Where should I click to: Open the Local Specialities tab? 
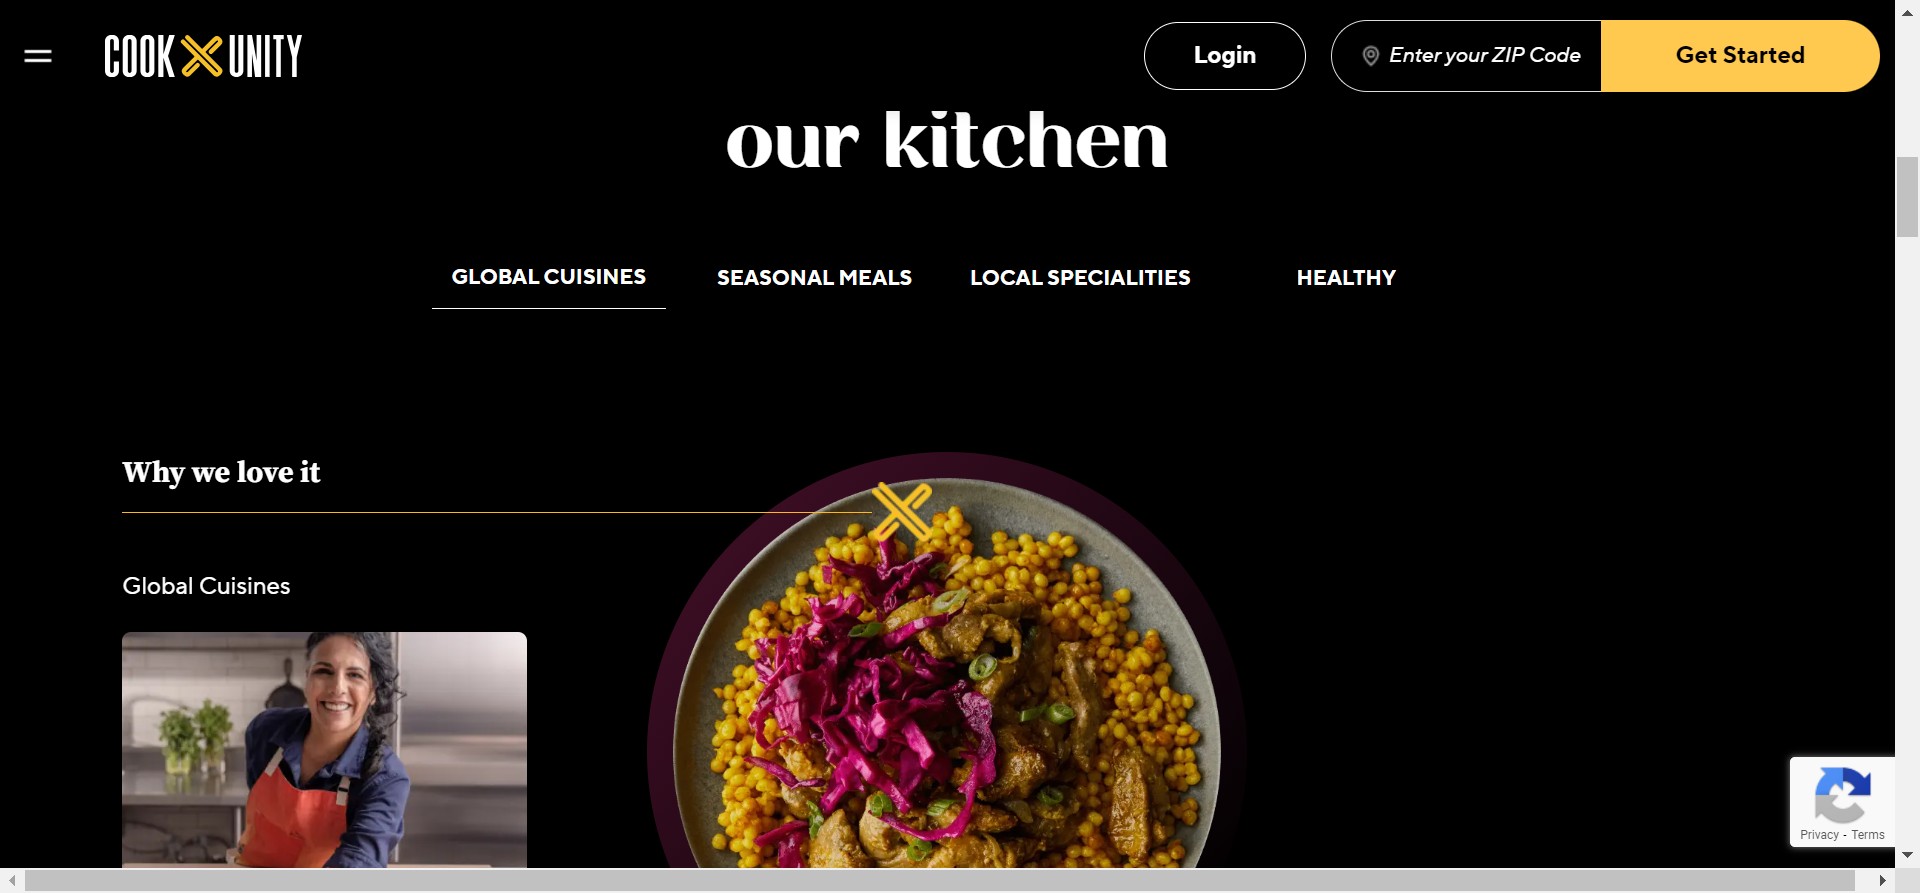pyautogui.click(x=1080, y=278)
